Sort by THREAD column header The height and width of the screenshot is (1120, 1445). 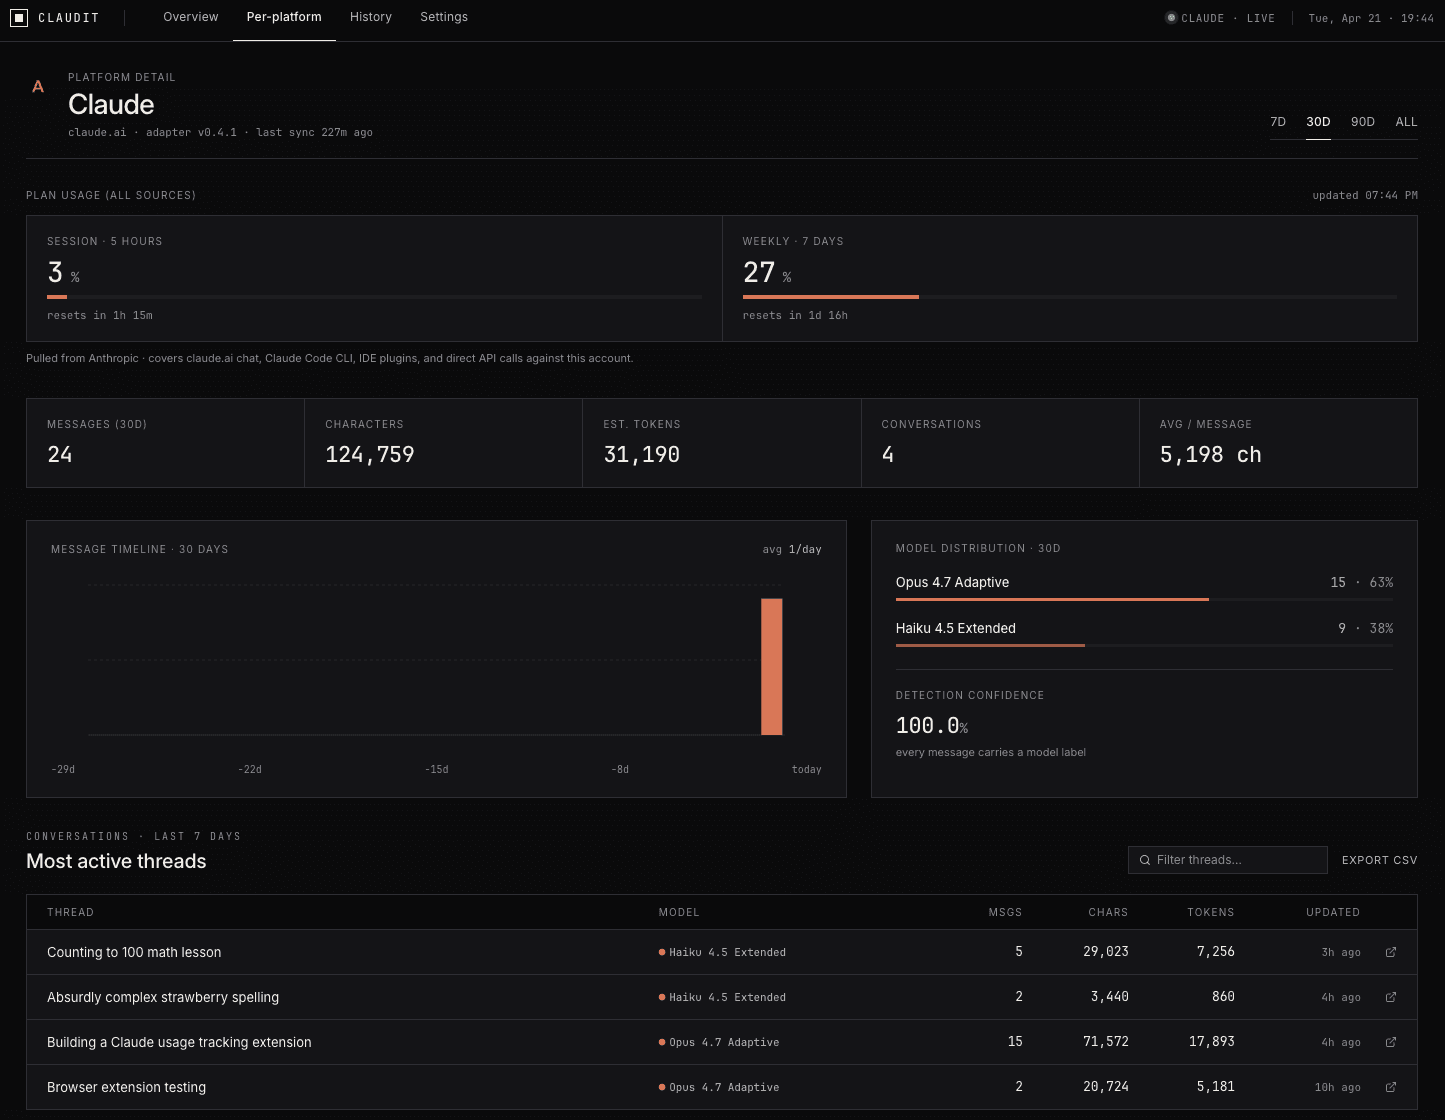point(70,912)
